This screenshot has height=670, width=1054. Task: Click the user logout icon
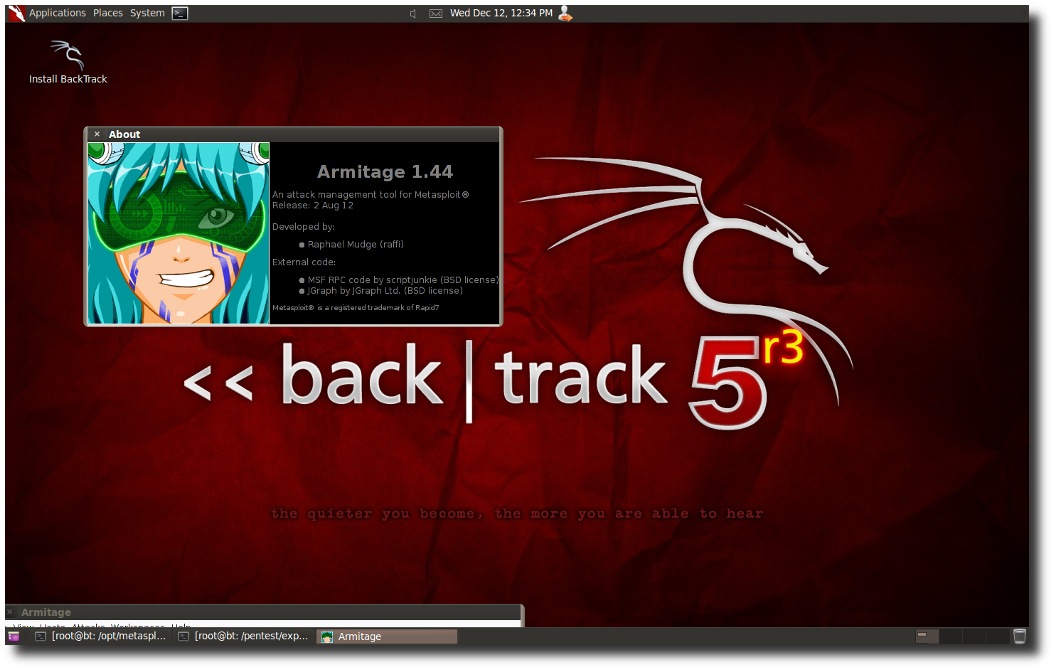pyautogui.click(x=565, y=13)
